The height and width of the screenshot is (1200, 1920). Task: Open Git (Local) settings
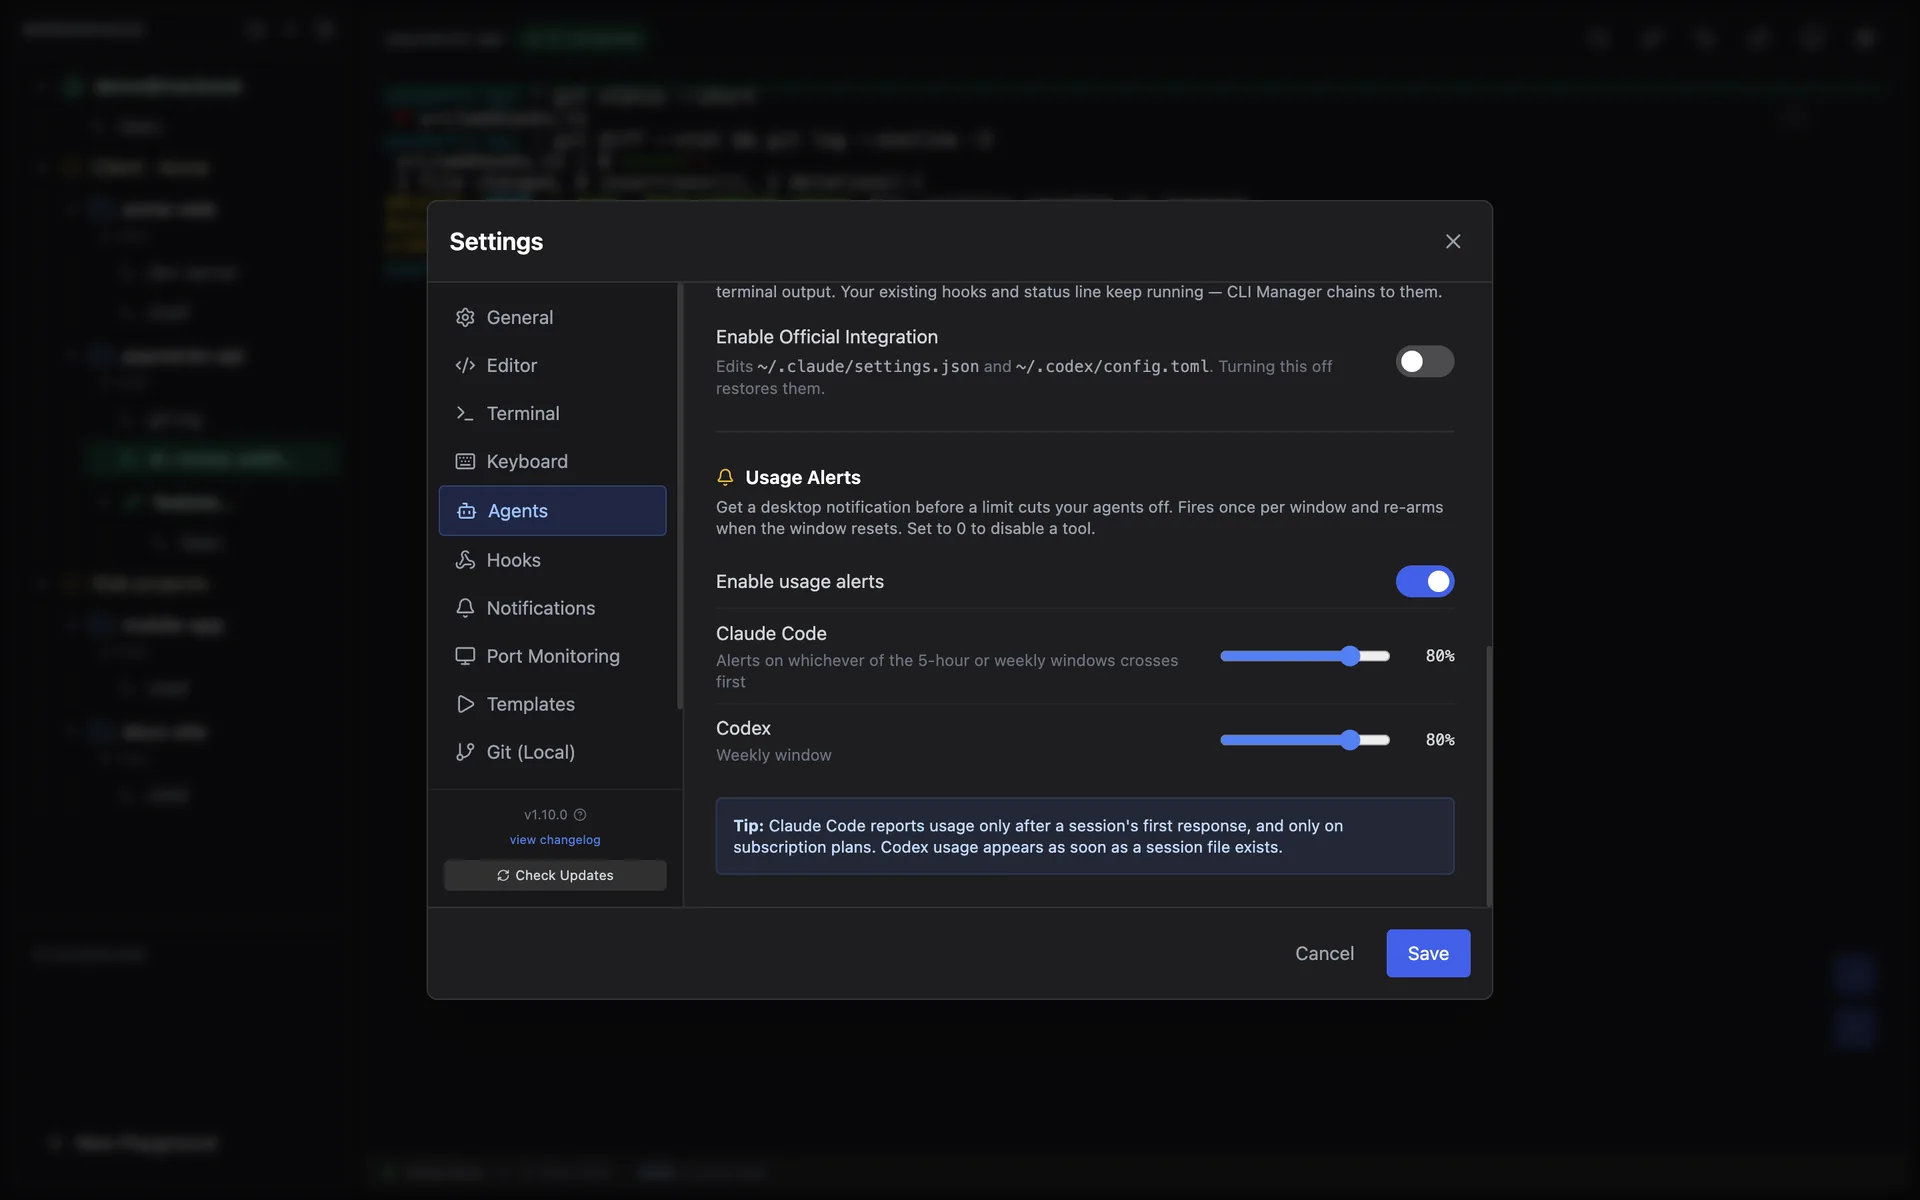[552, 752]
